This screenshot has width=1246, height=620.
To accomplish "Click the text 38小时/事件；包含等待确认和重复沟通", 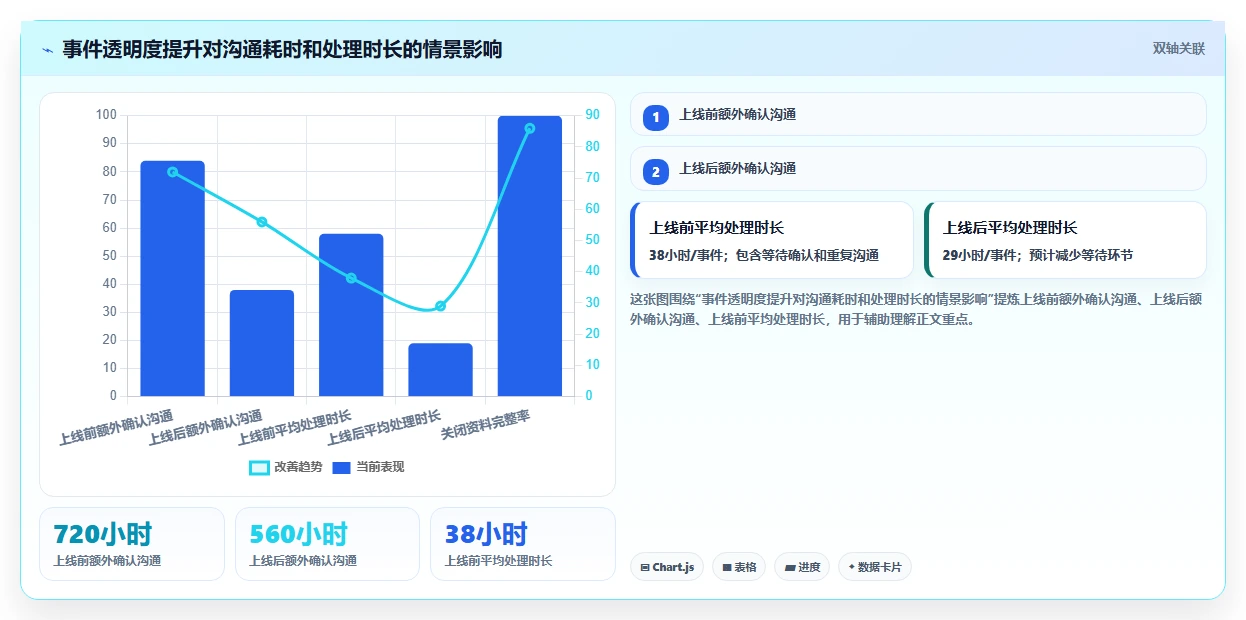I will [x=764, y=256].
